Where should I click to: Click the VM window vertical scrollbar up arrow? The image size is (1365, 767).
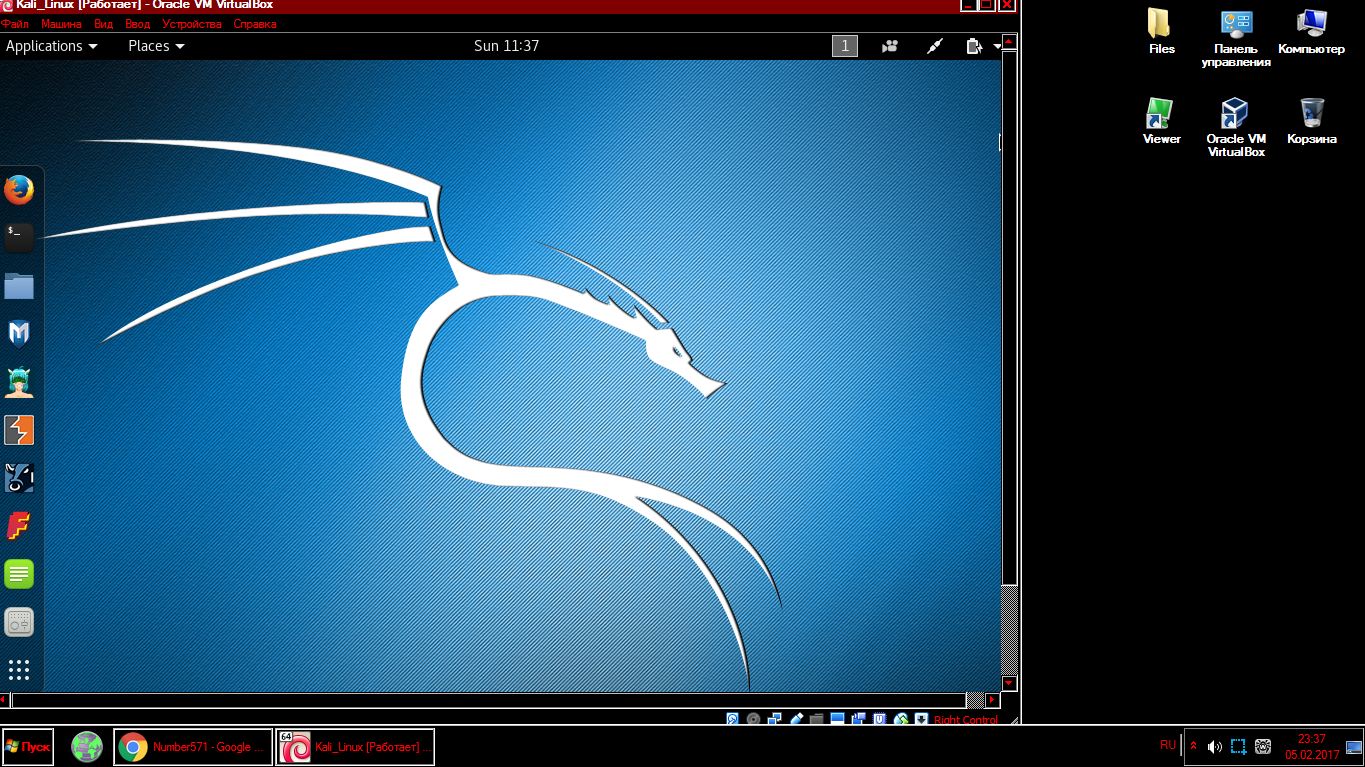(x=1010, y=42)
